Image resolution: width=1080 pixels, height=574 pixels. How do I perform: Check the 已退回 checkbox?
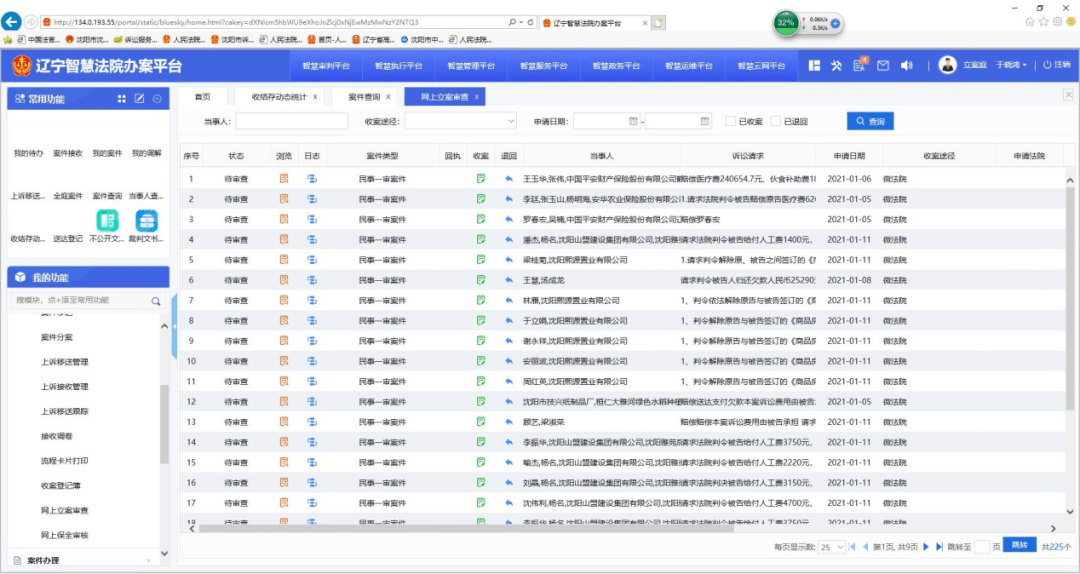(776, 121)
